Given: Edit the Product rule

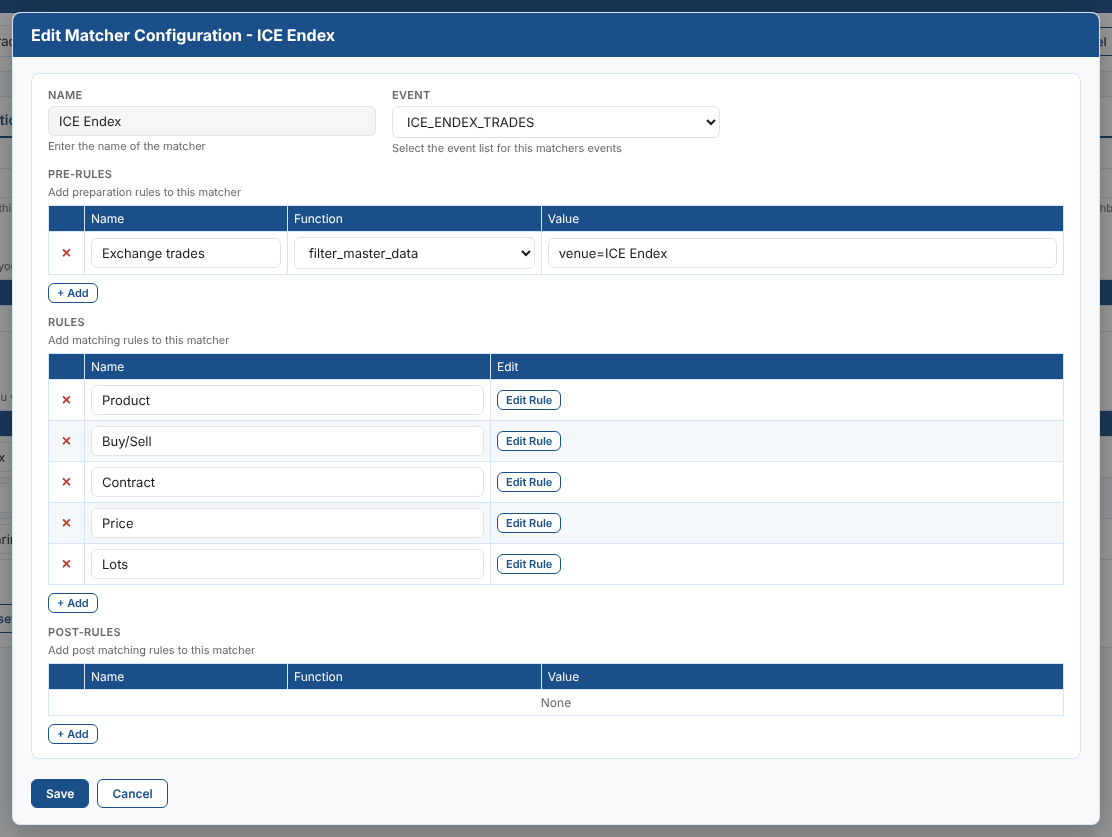Looking at the screenshot, I should tap(528, 400).
